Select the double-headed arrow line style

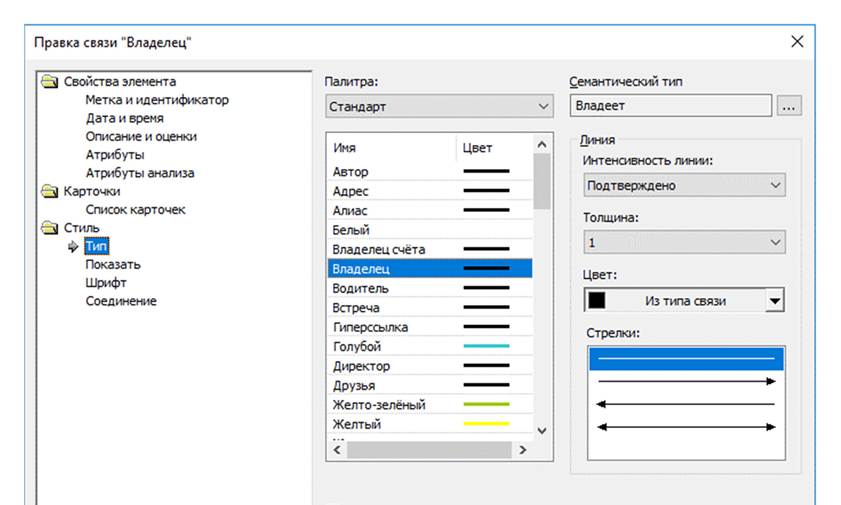[x=686, y=427]
